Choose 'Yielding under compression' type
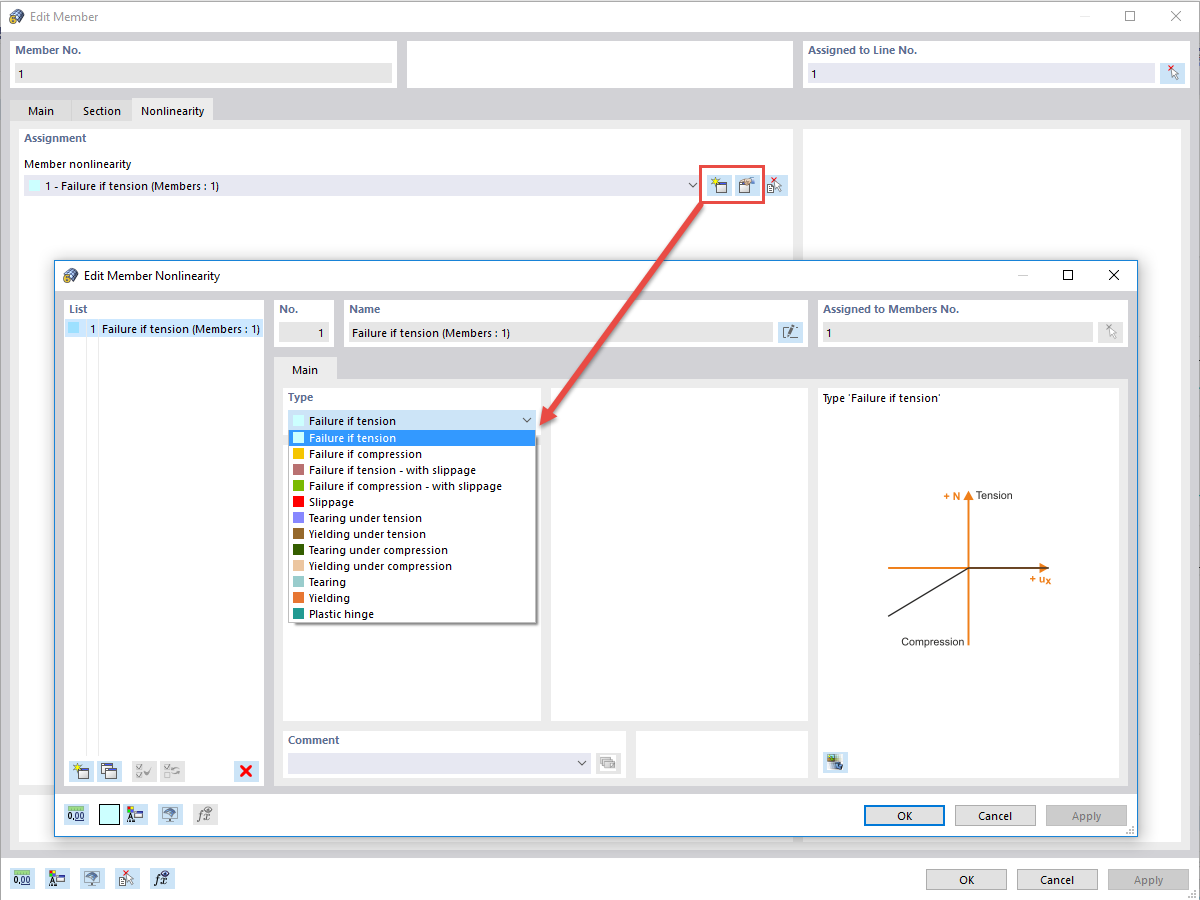 click(x=412, y=566)
